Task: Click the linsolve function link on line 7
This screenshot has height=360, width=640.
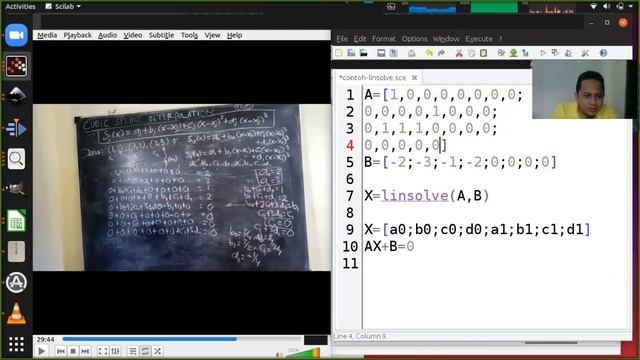Action: (415, 196)
